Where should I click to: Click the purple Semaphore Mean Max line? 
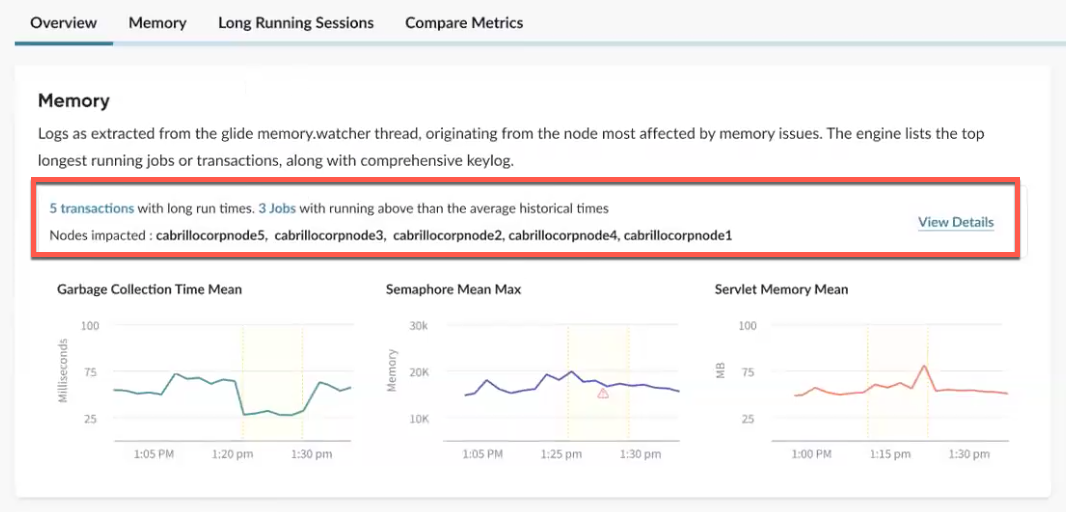(x=572, y=384)
